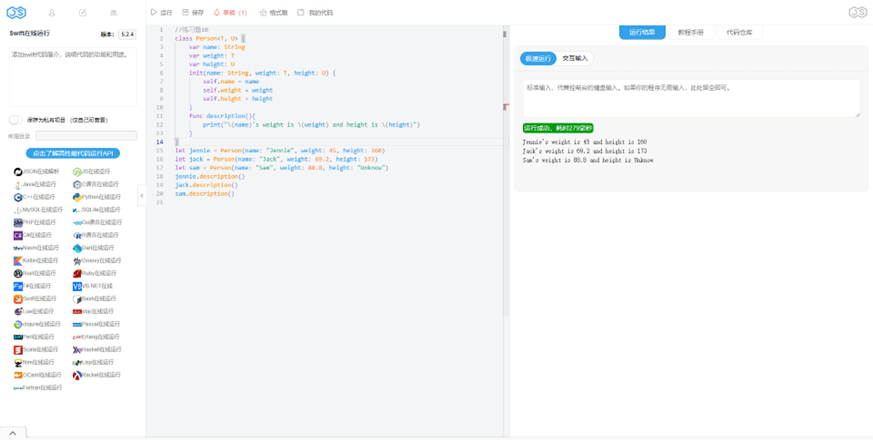Open the Dart online runner link
This screenshot has height=440, width=873.
pos(94,248)
